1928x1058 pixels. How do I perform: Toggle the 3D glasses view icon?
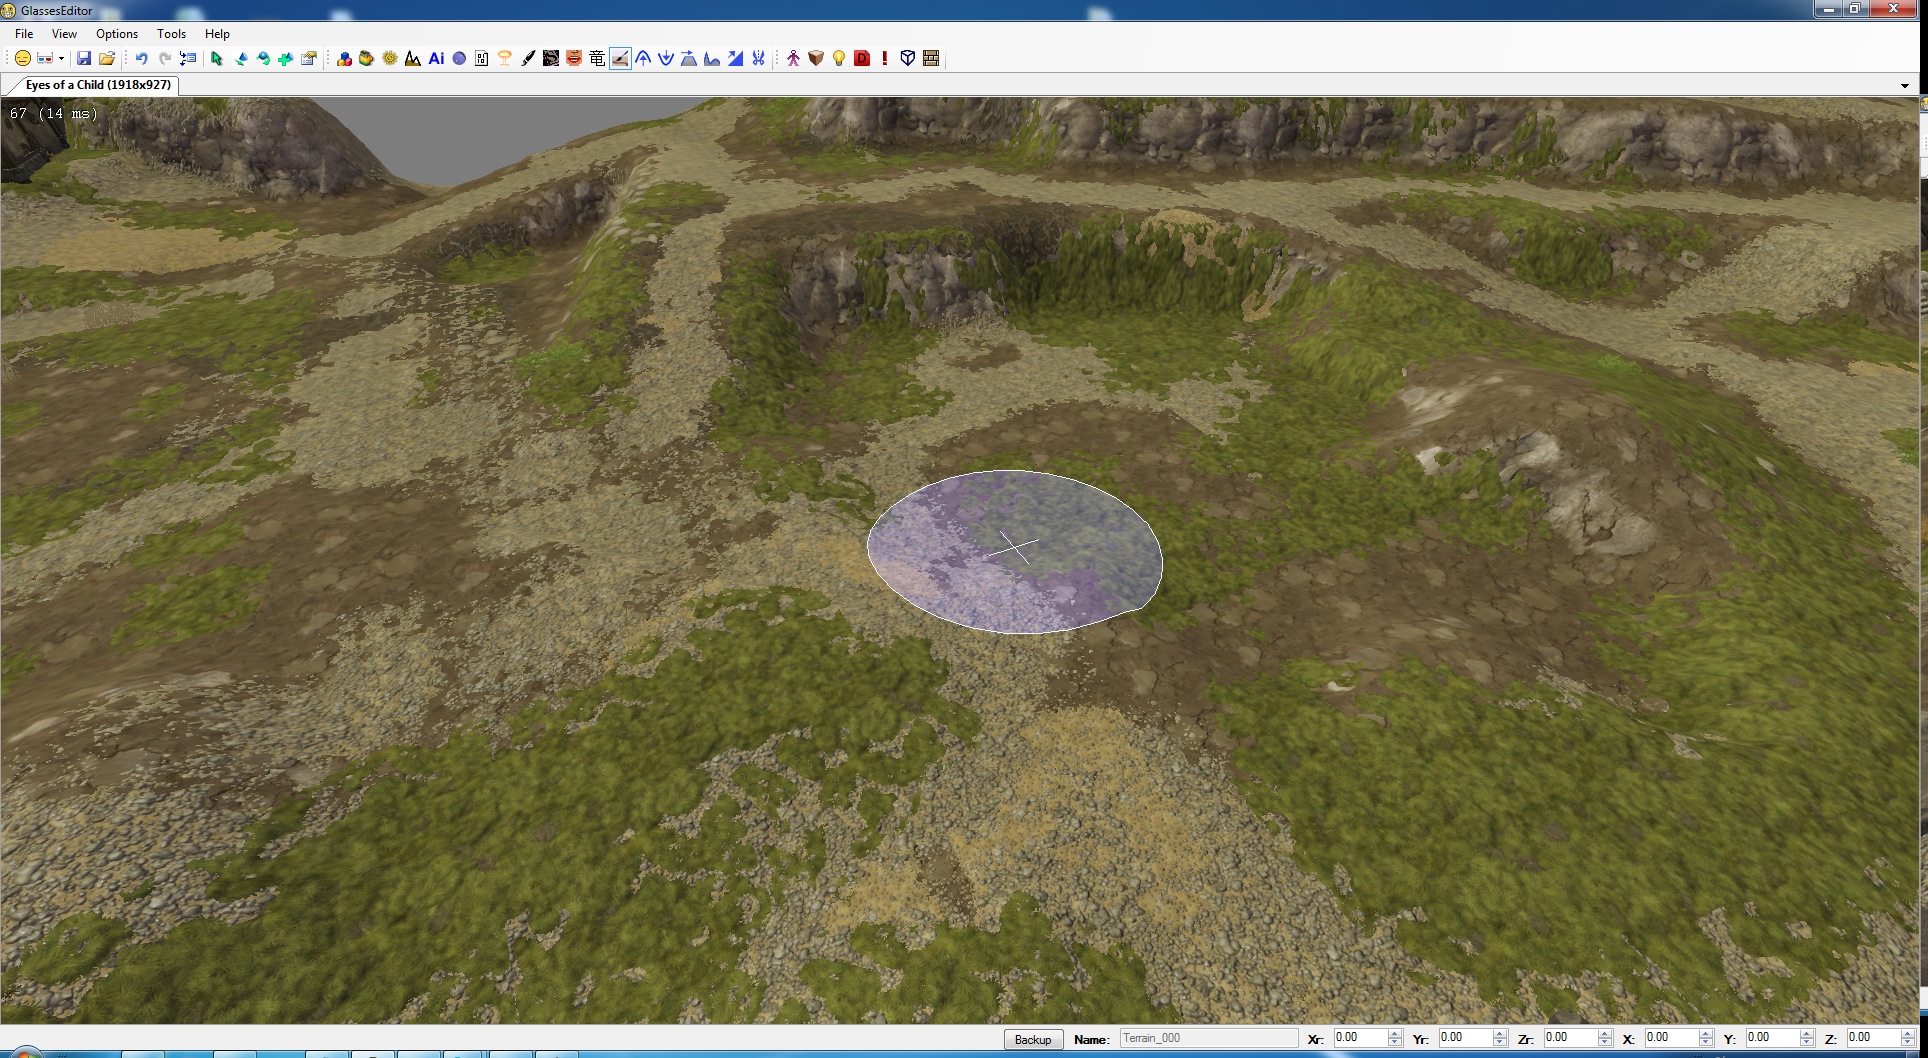(45, 59)
